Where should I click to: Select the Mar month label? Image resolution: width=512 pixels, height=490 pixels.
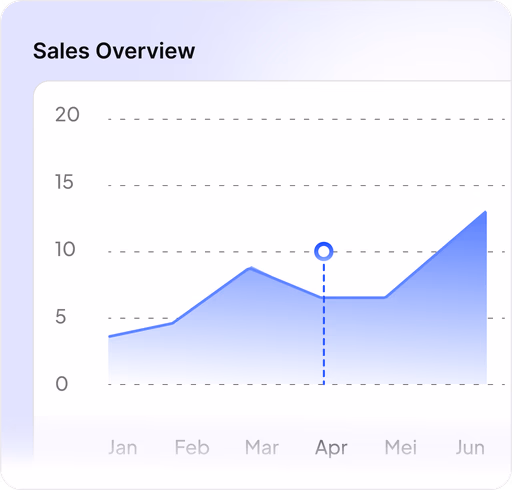pyautogui.click(x=262, y=447)
